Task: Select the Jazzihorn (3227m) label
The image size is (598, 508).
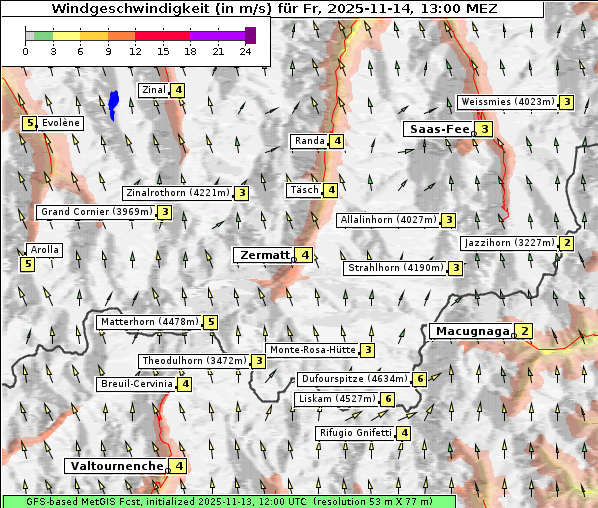Action: point(510,243)
